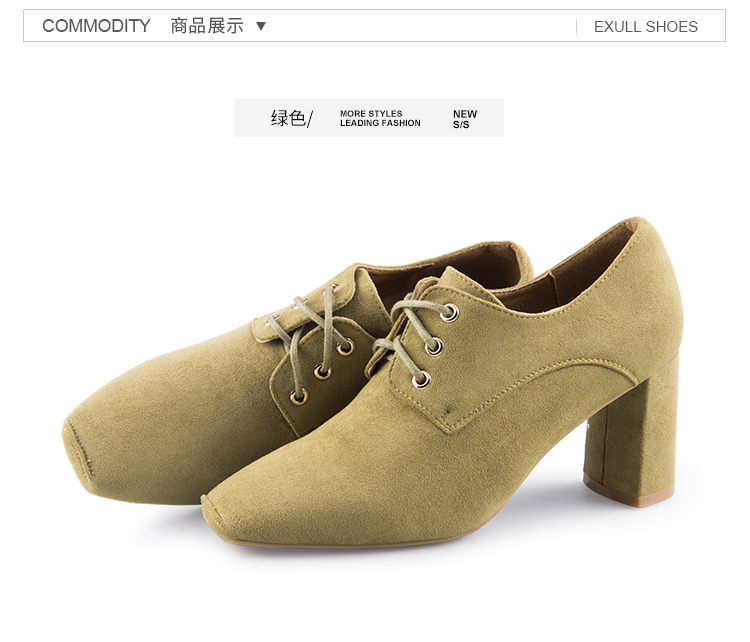
Task: Click the 绿色/ color label
Action: (x=292, y=118)
